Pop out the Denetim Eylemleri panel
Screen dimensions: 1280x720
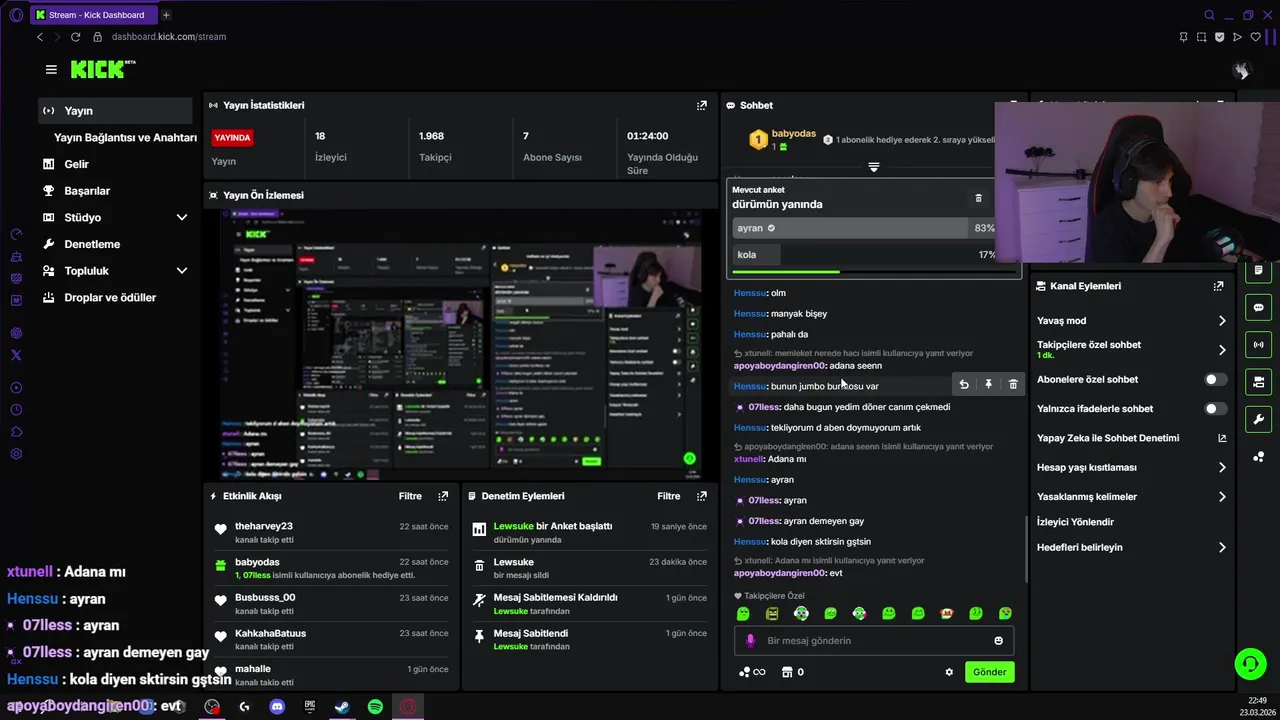(702, 496)
